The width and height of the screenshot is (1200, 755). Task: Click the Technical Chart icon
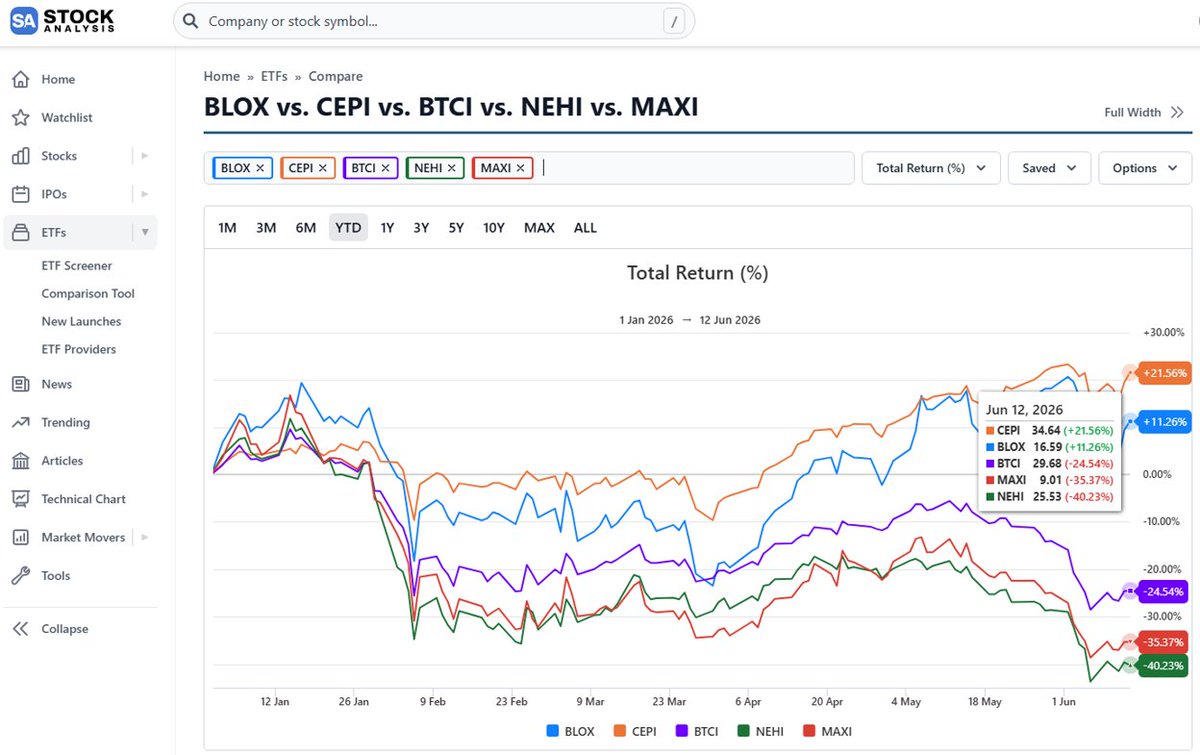(x=21, y=499)
